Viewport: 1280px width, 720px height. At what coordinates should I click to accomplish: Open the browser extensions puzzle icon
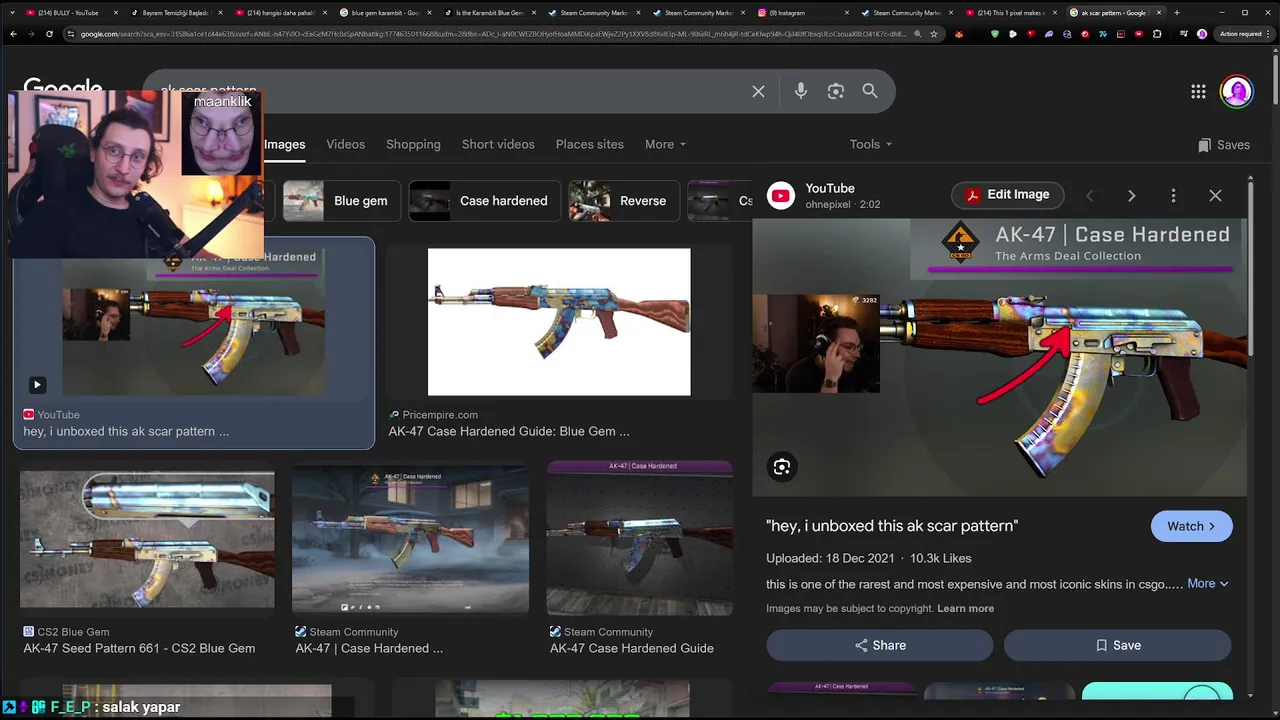pos(1157,34)
